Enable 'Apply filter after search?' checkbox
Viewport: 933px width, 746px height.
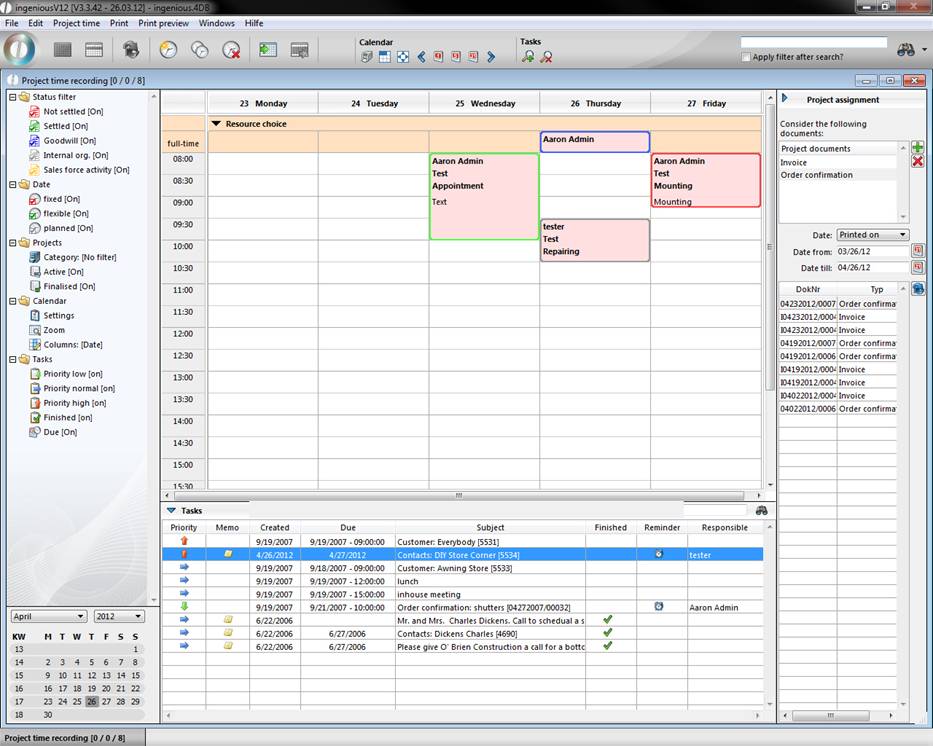[x=746, y=57]
